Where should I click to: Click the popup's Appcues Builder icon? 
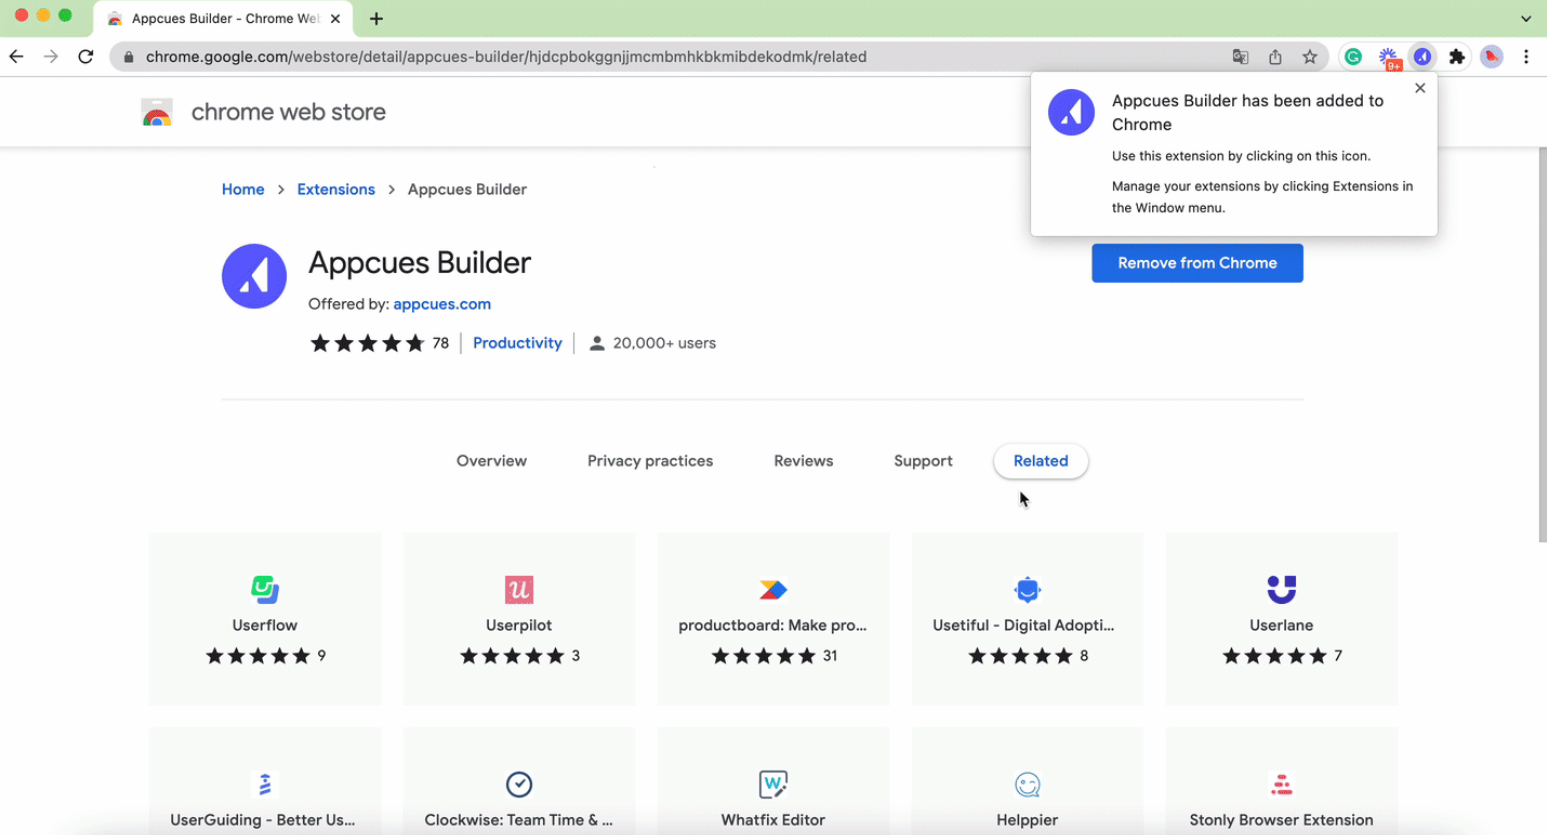[1071, 112]
